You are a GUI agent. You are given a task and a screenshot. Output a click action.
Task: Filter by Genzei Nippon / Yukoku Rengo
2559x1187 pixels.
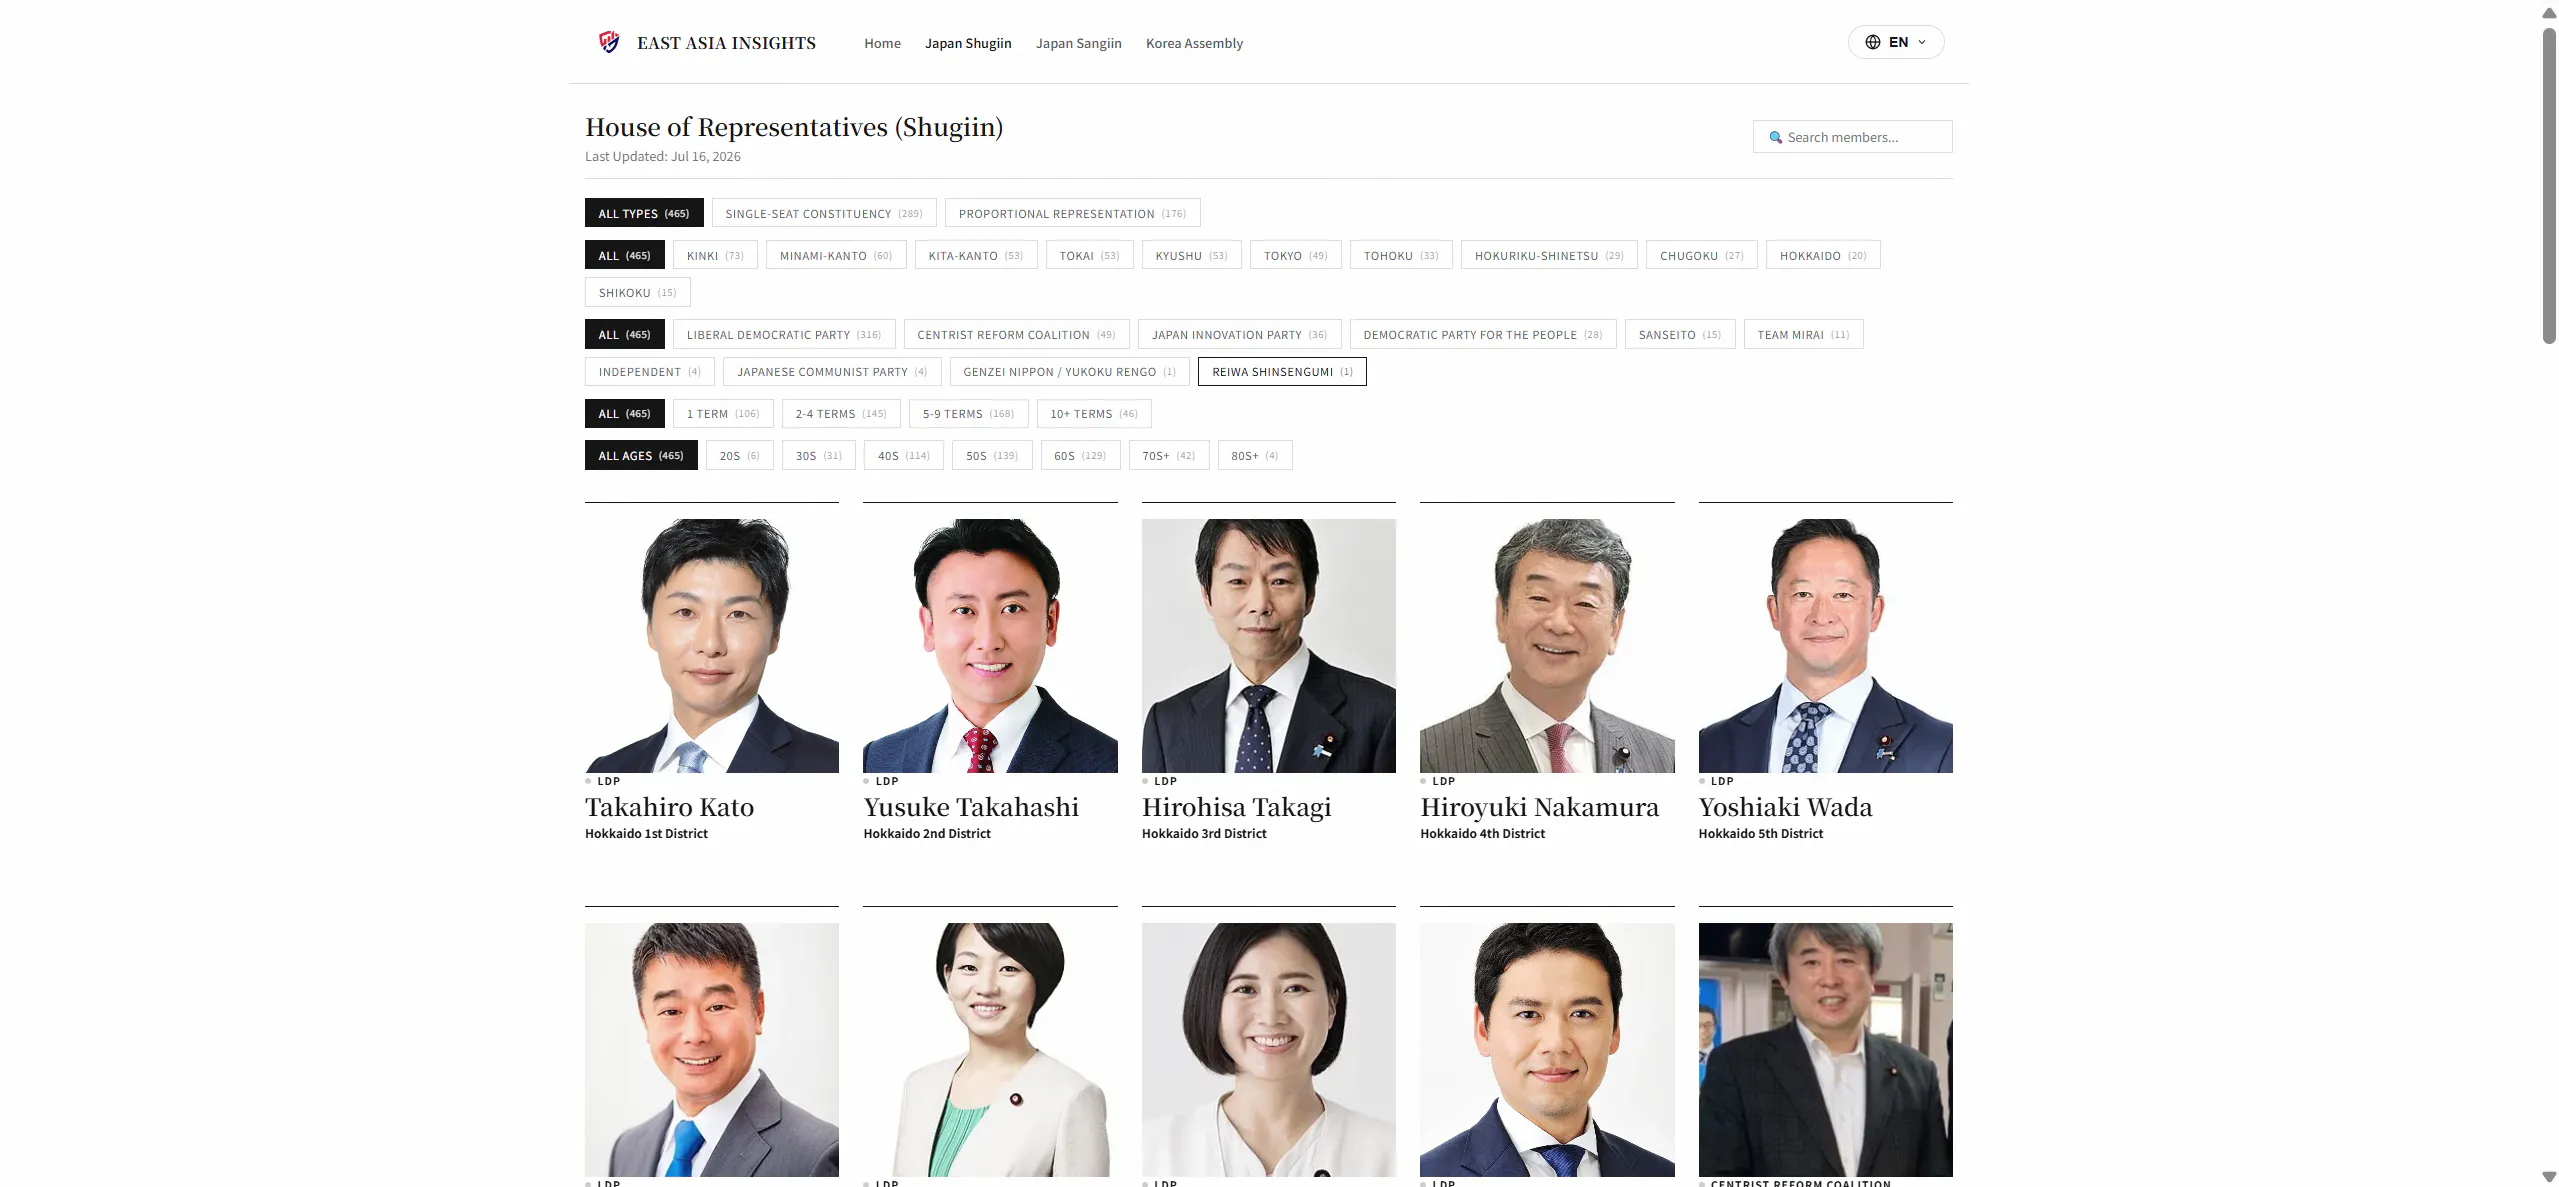(1069, 371)
